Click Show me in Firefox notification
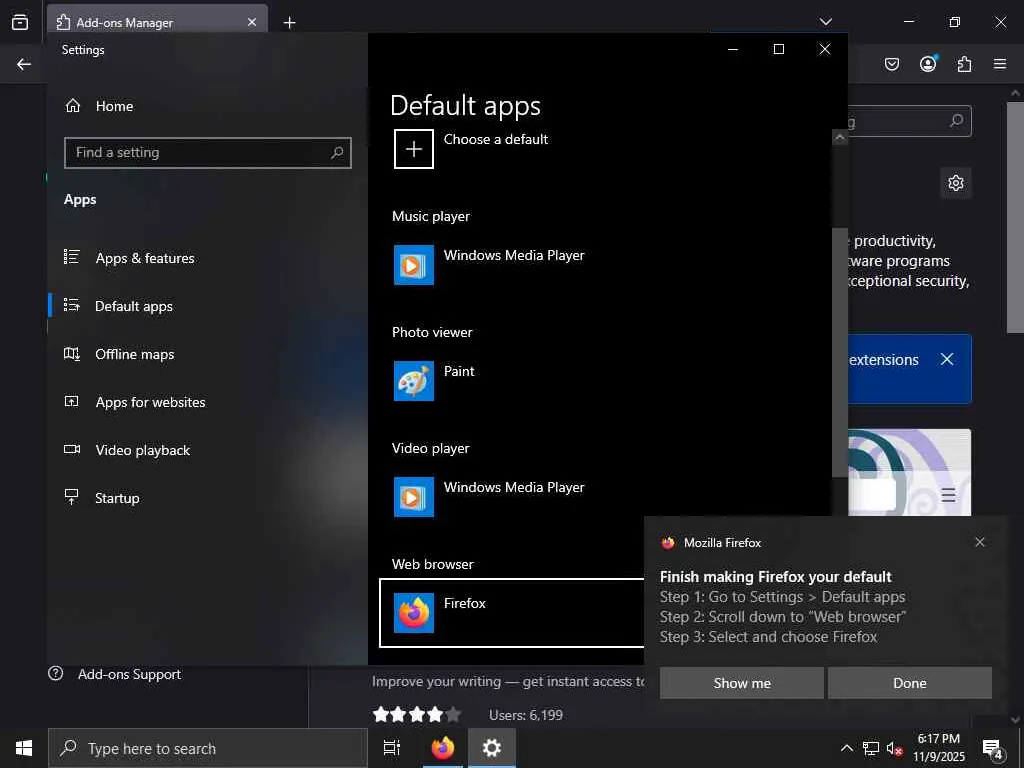The width and height of the screenshot is (1024, 768). [742, 683]
